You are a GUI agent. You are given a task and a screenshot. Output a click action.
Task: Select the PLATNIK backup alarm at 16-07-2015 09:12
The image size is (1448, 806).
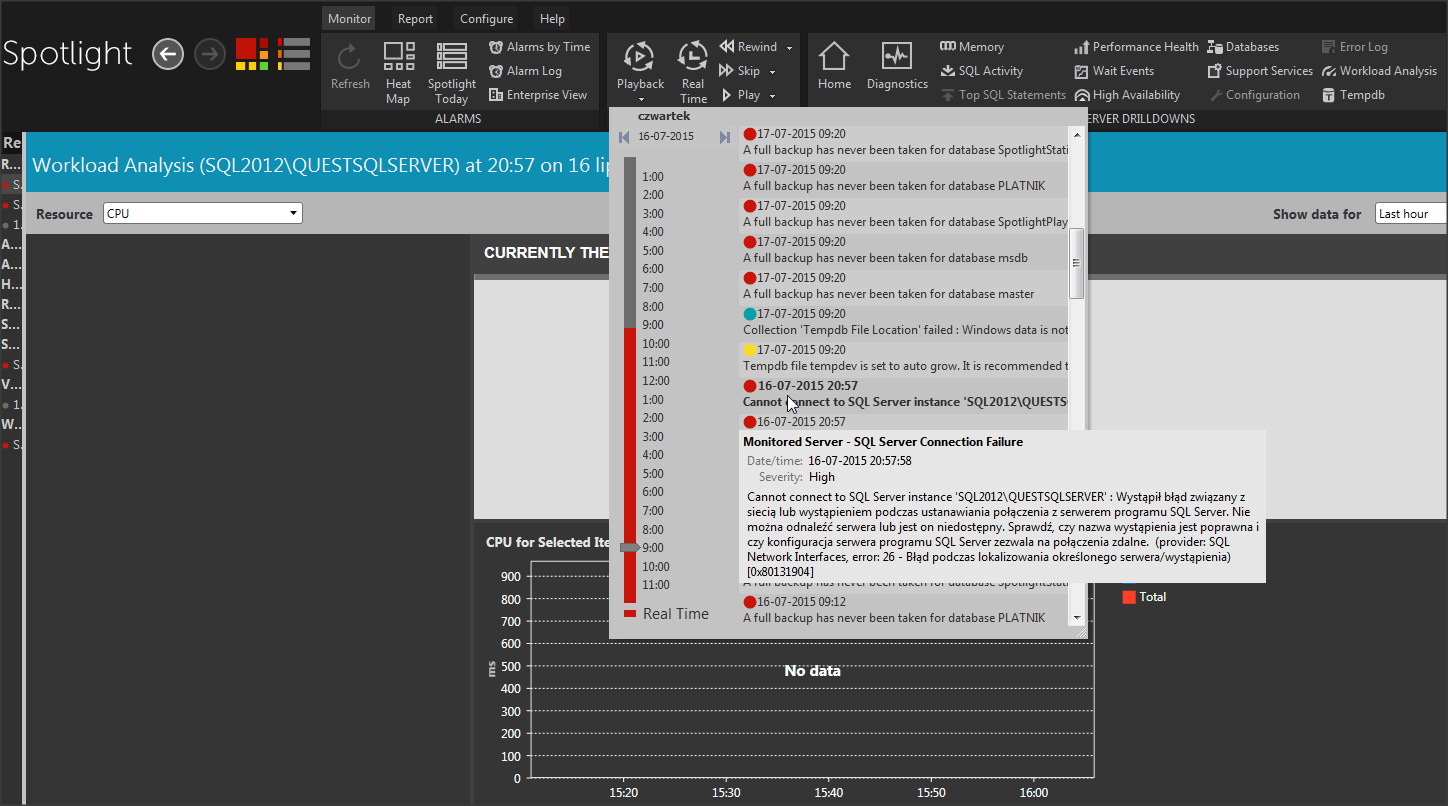906,610
